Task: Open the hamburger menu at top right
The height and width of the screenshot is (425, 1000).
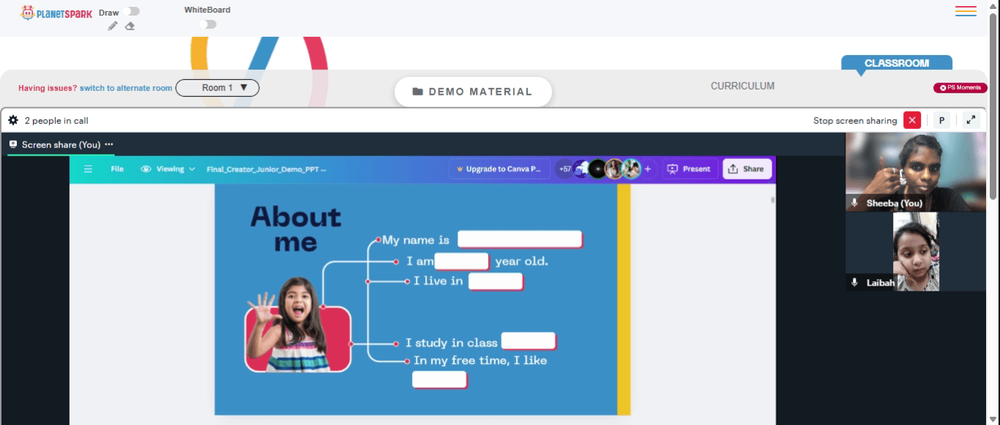Action: 966,11
